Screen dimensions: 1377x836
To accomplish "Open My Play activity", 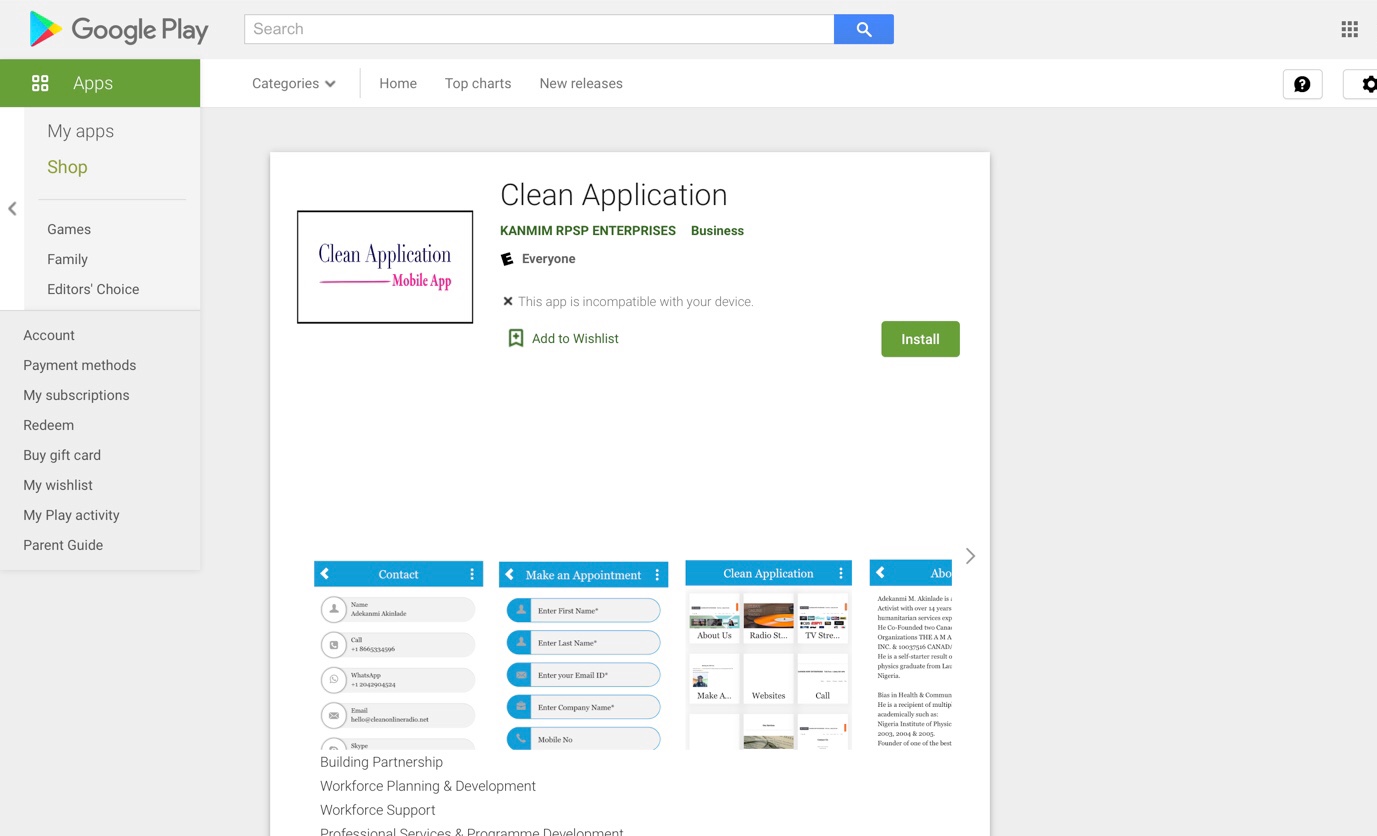I will point(71,515).
